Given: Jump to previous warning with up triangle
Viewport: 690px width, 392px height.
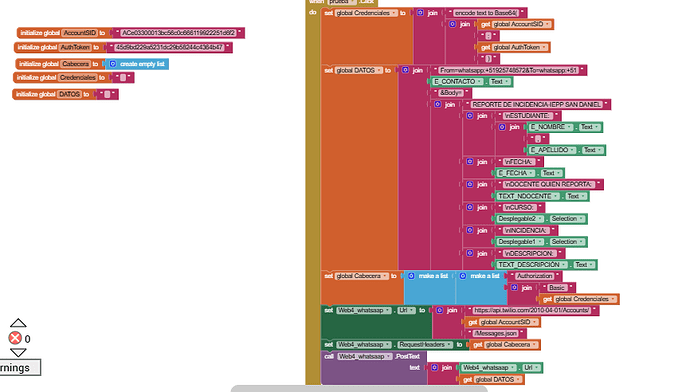Looking at the screenshot, I should click(x=18, y=323).
